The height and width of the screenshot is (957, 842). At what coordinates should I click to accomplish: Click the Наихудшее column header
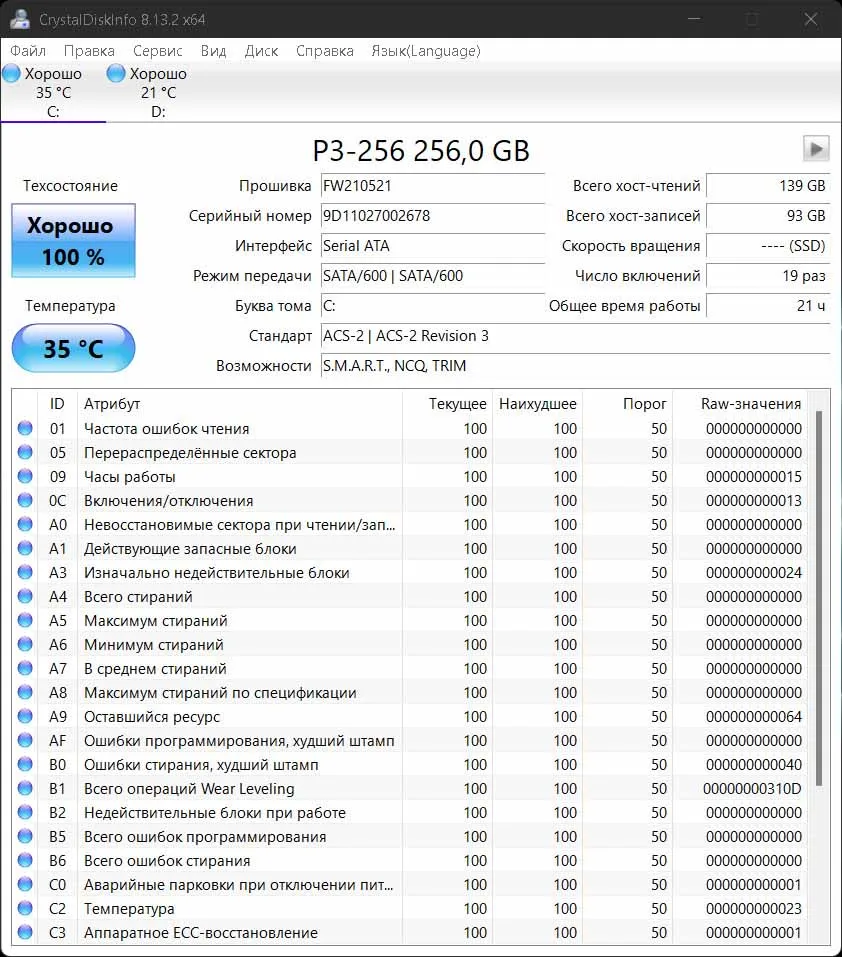coord(537,404)
